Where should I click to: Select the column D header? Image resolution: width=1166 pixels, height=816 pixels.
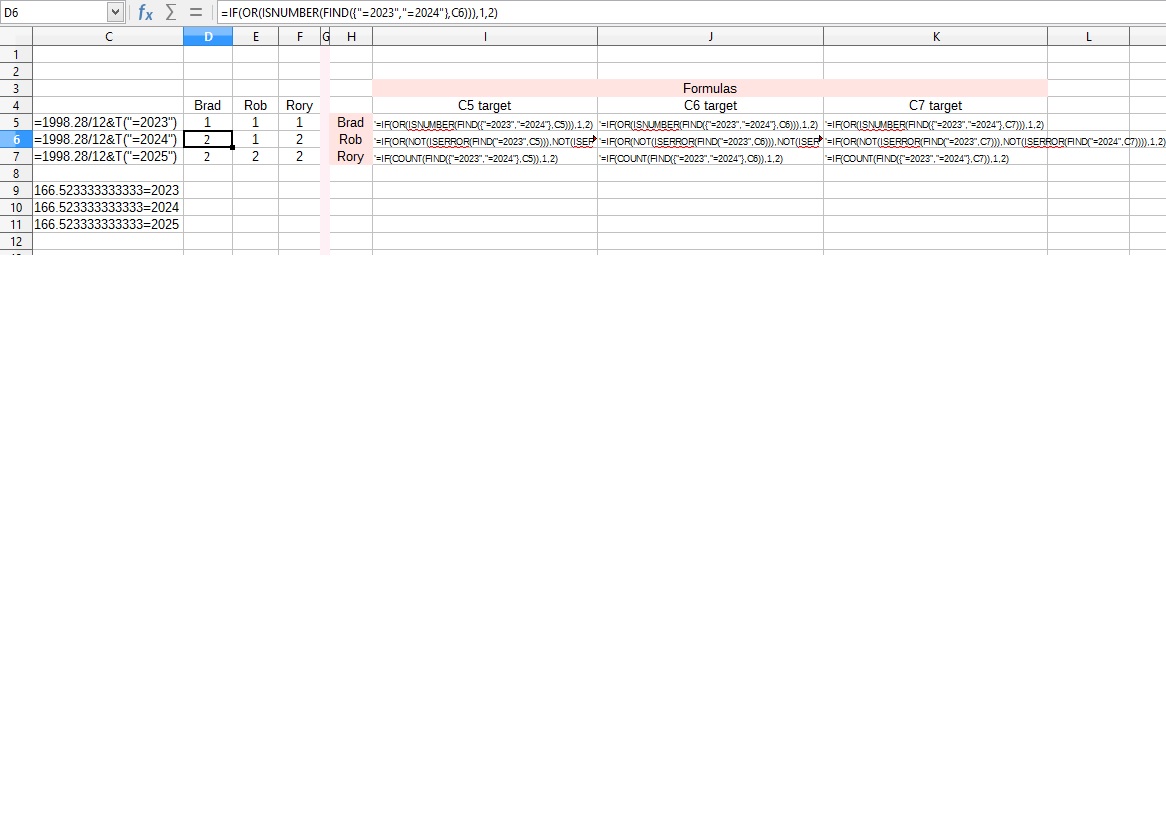pos(208,37)
